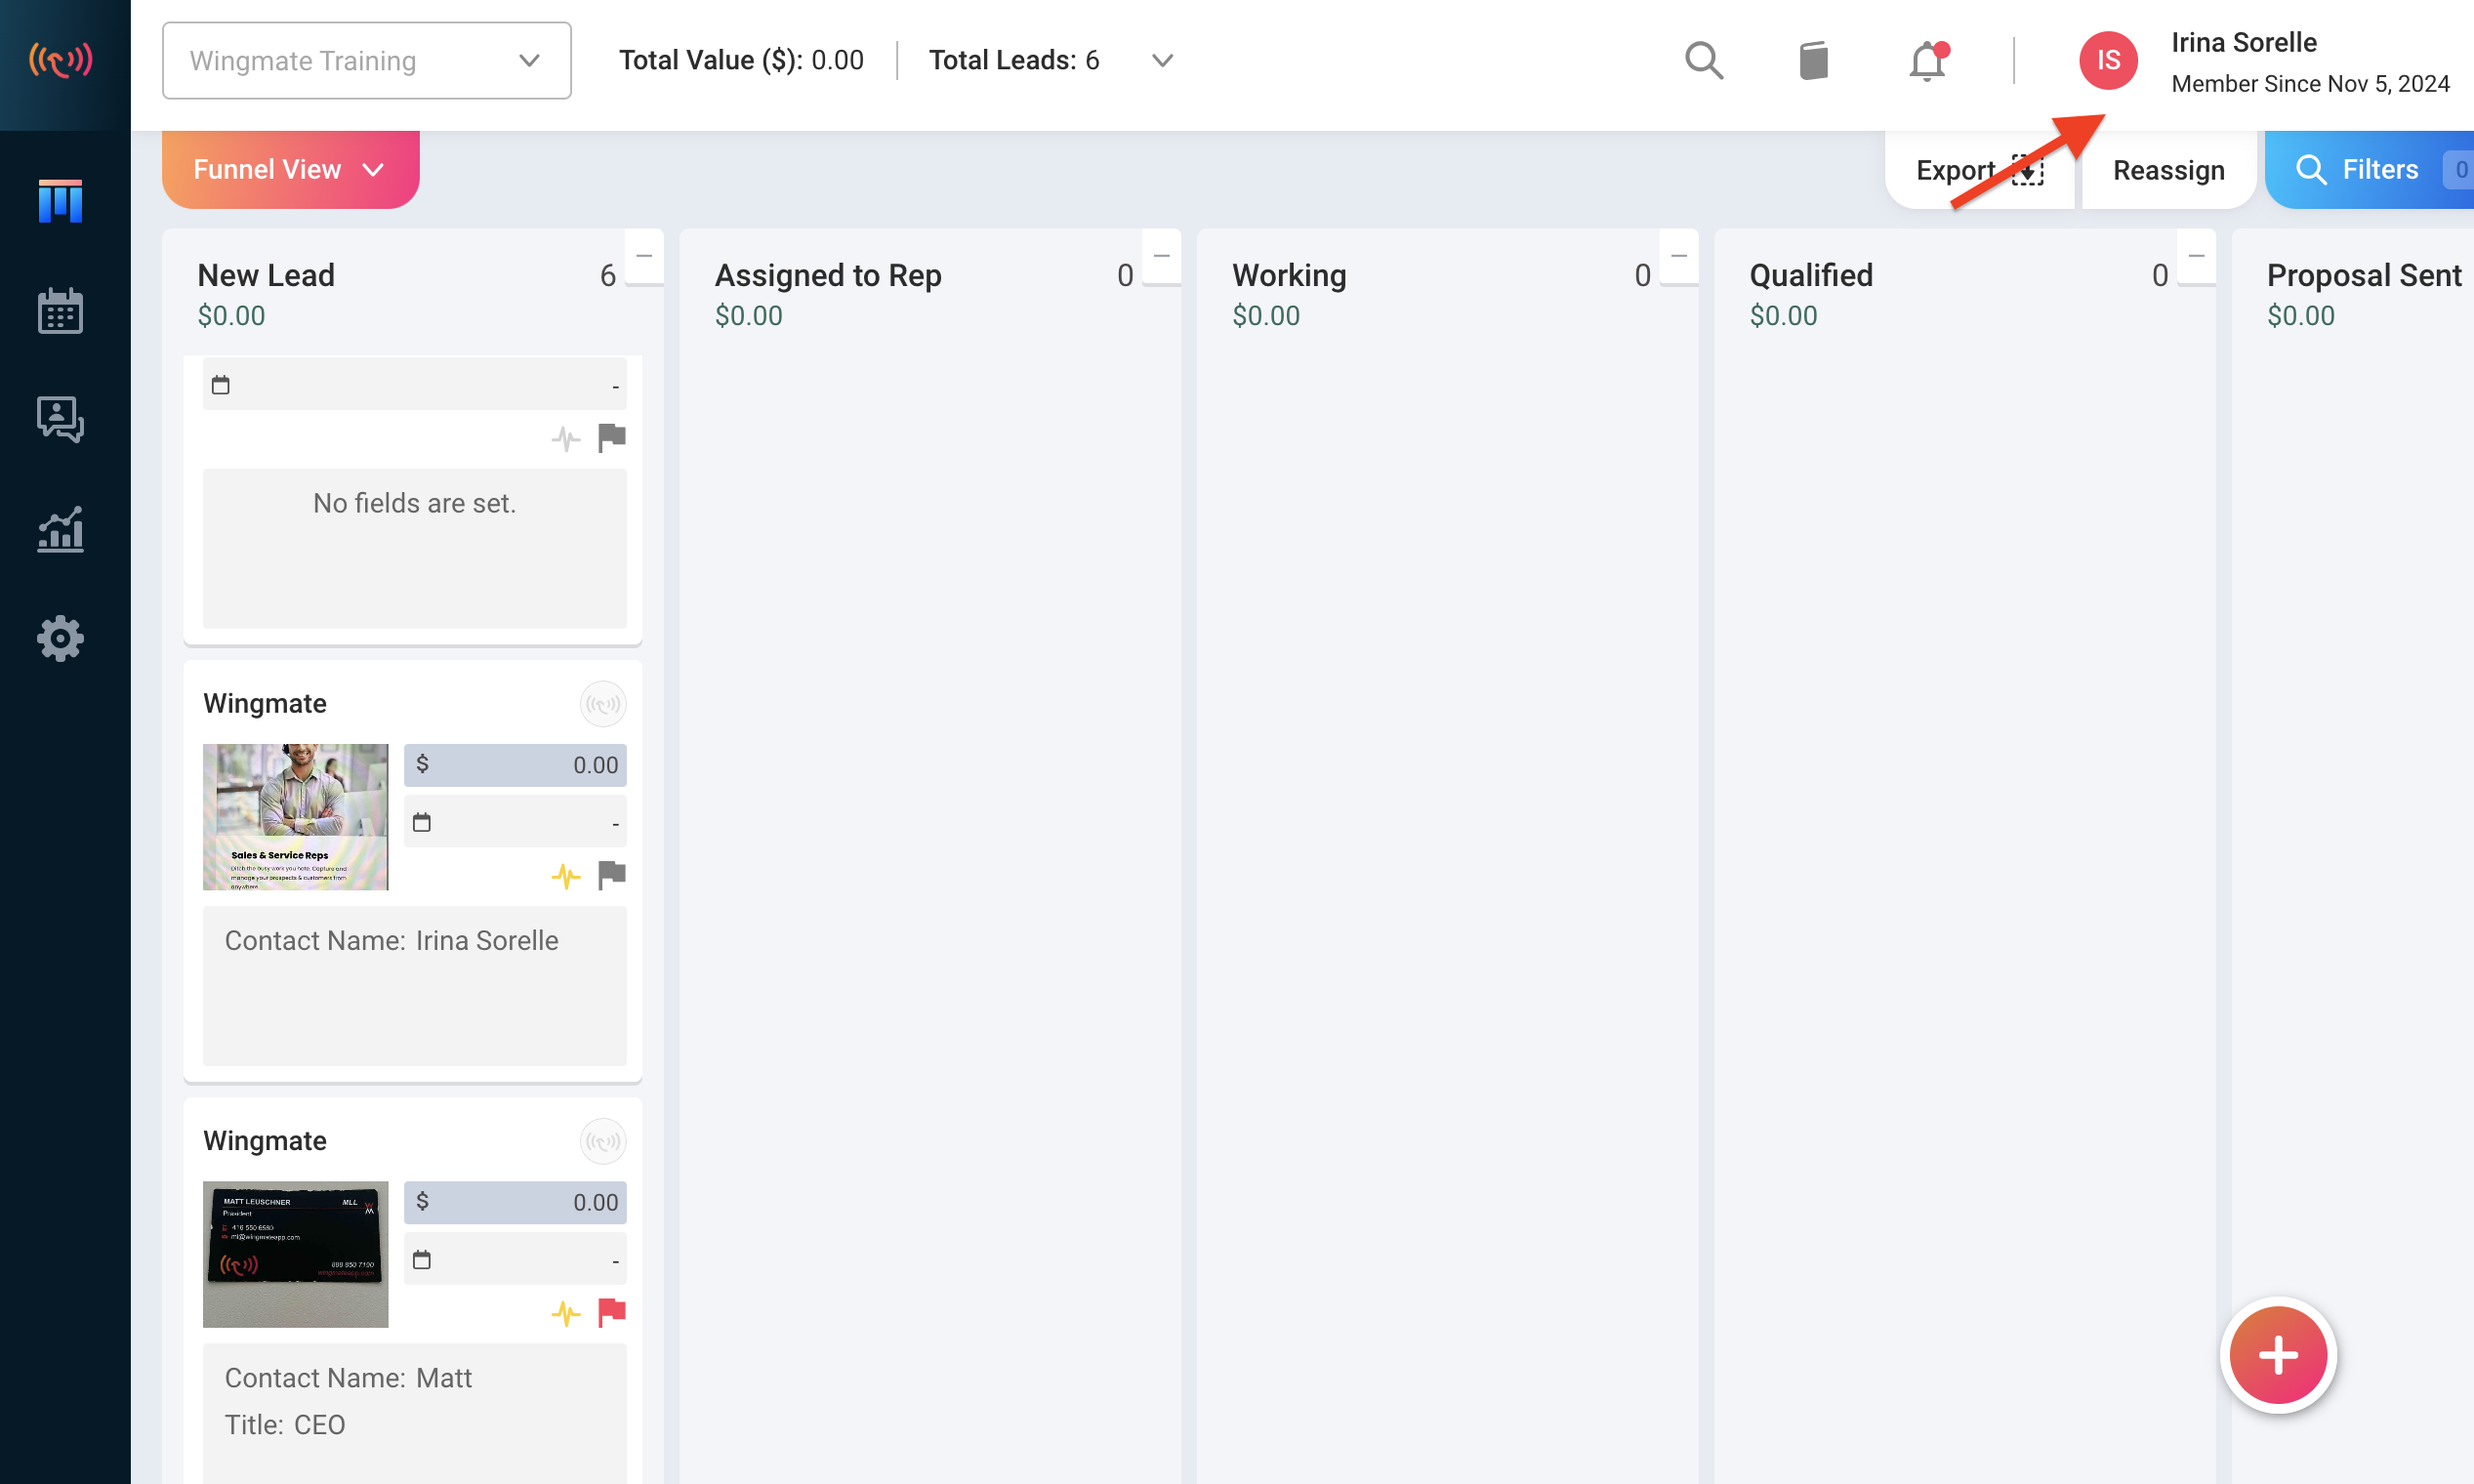
Task: Open the search magnifier in top bar
Action: 1704,61
